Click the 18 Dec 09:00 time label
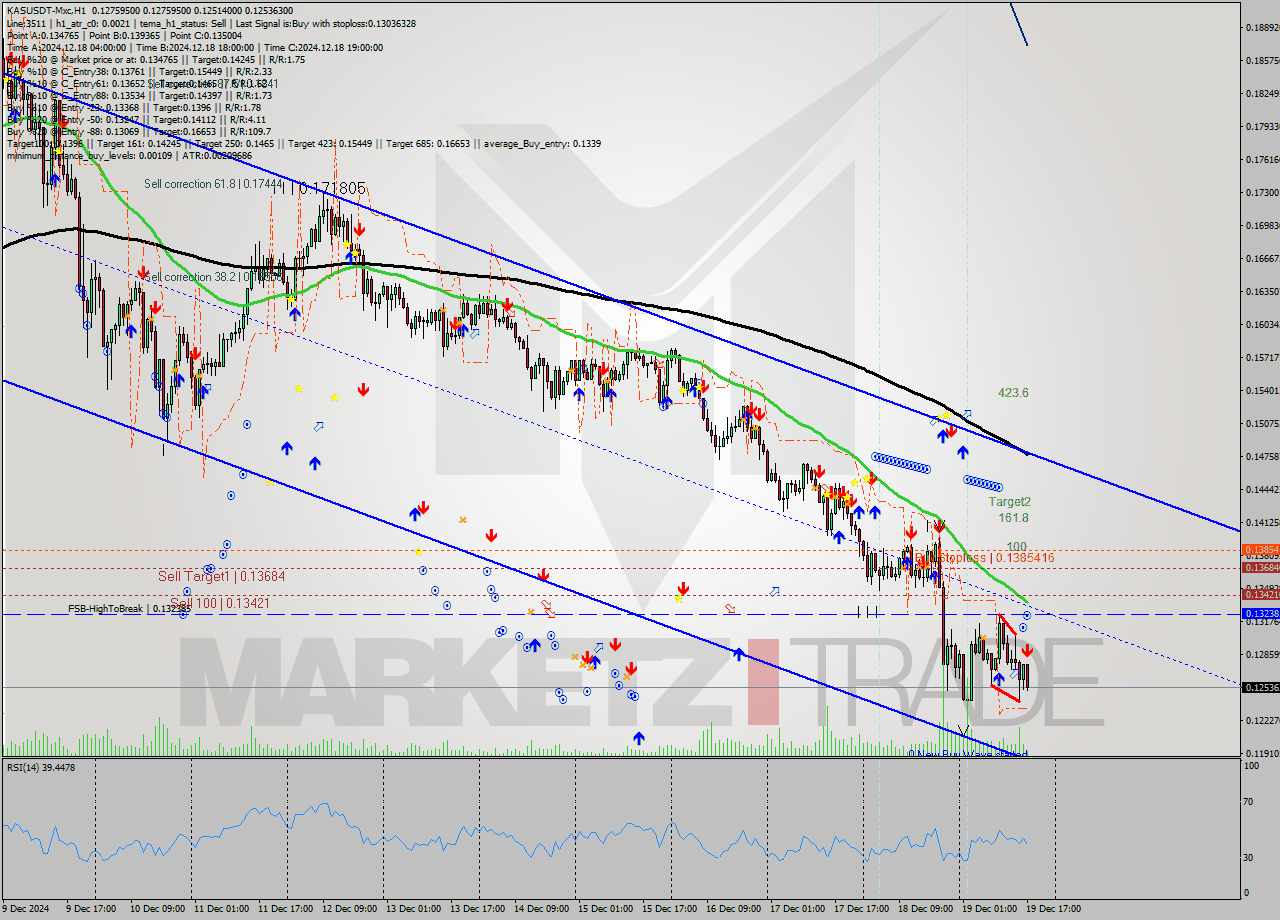The height and width of the screenshot is (920, 1280). pos(924,909)
